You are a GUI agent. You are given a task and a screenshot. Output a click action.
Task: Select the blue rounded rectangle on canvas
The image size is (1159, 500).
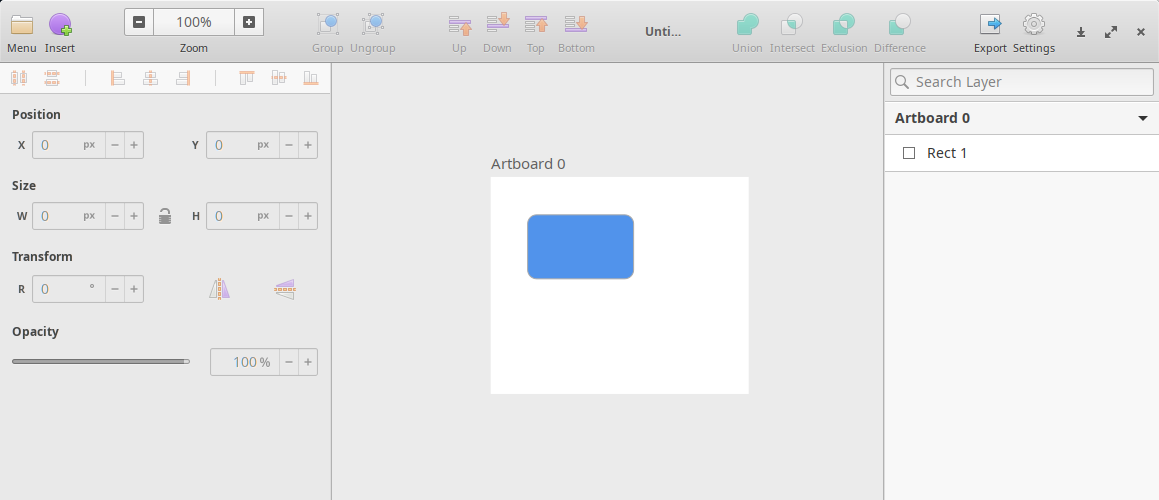(580, 247)
